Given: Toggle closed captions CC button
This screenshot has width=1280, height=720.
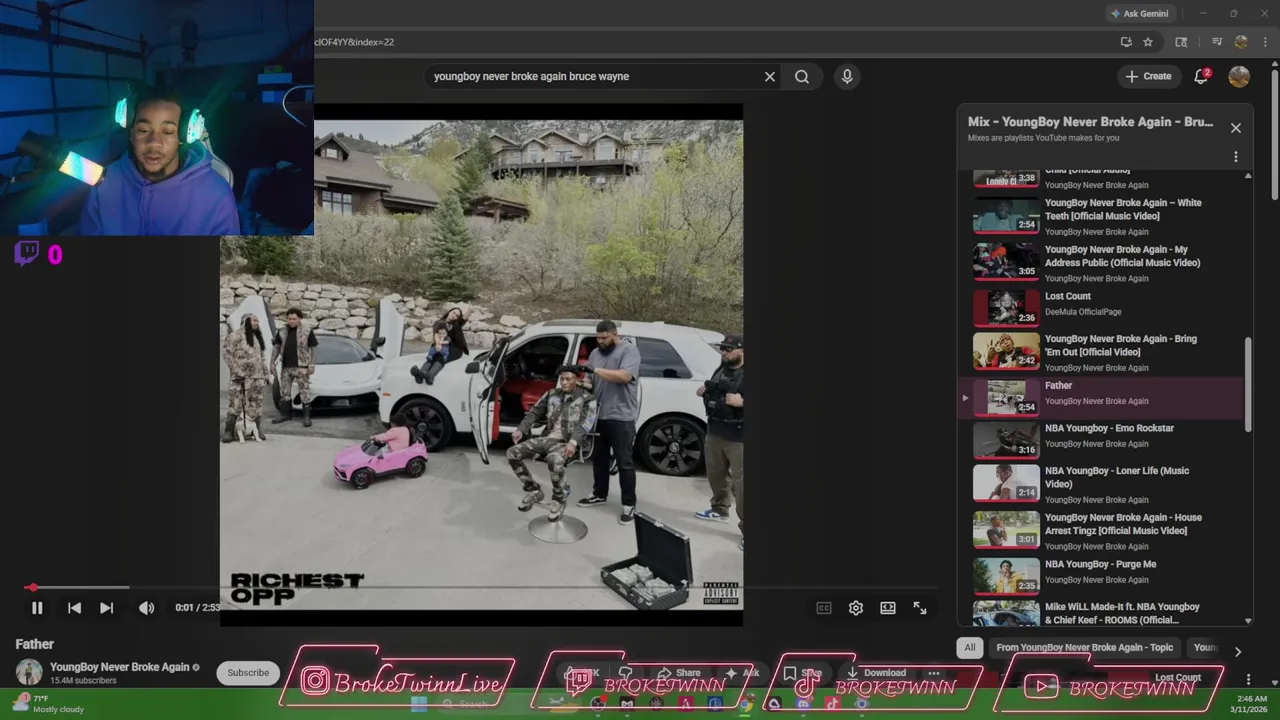Looking at the screenshot, I should (x=824, y=608).
